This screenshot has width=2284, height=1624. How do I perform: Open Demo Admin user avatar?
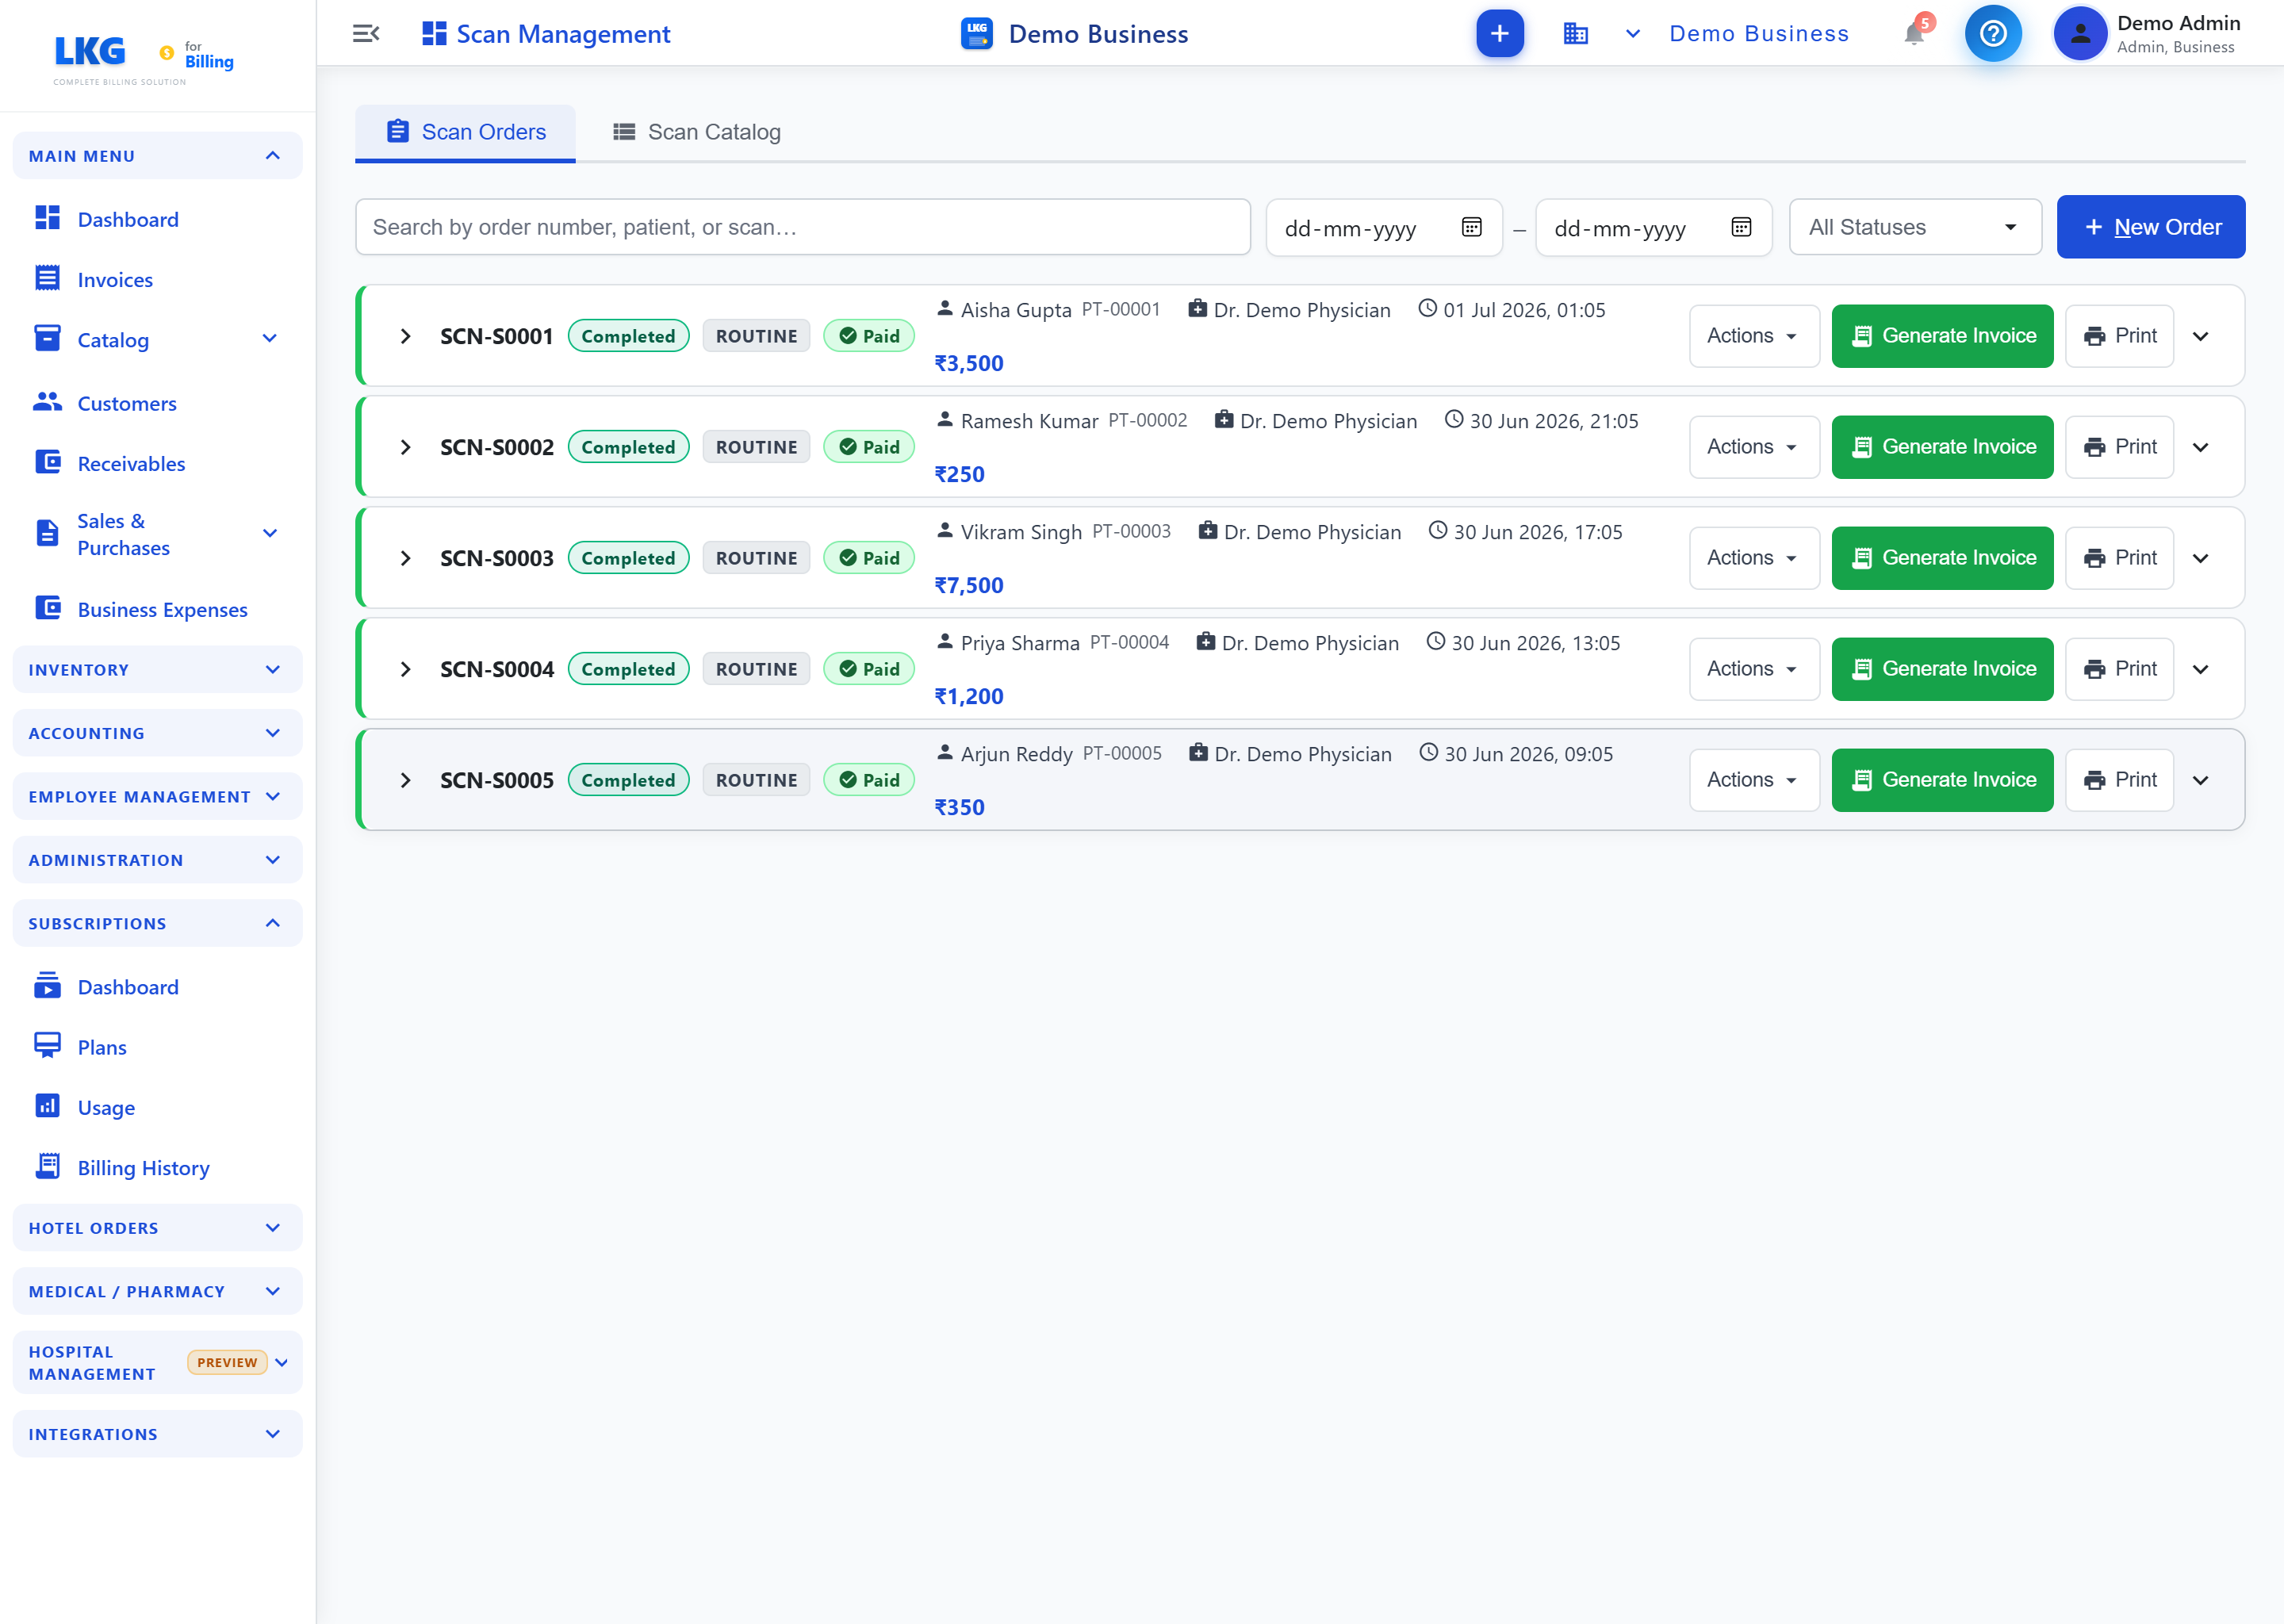click(2080, 34)
